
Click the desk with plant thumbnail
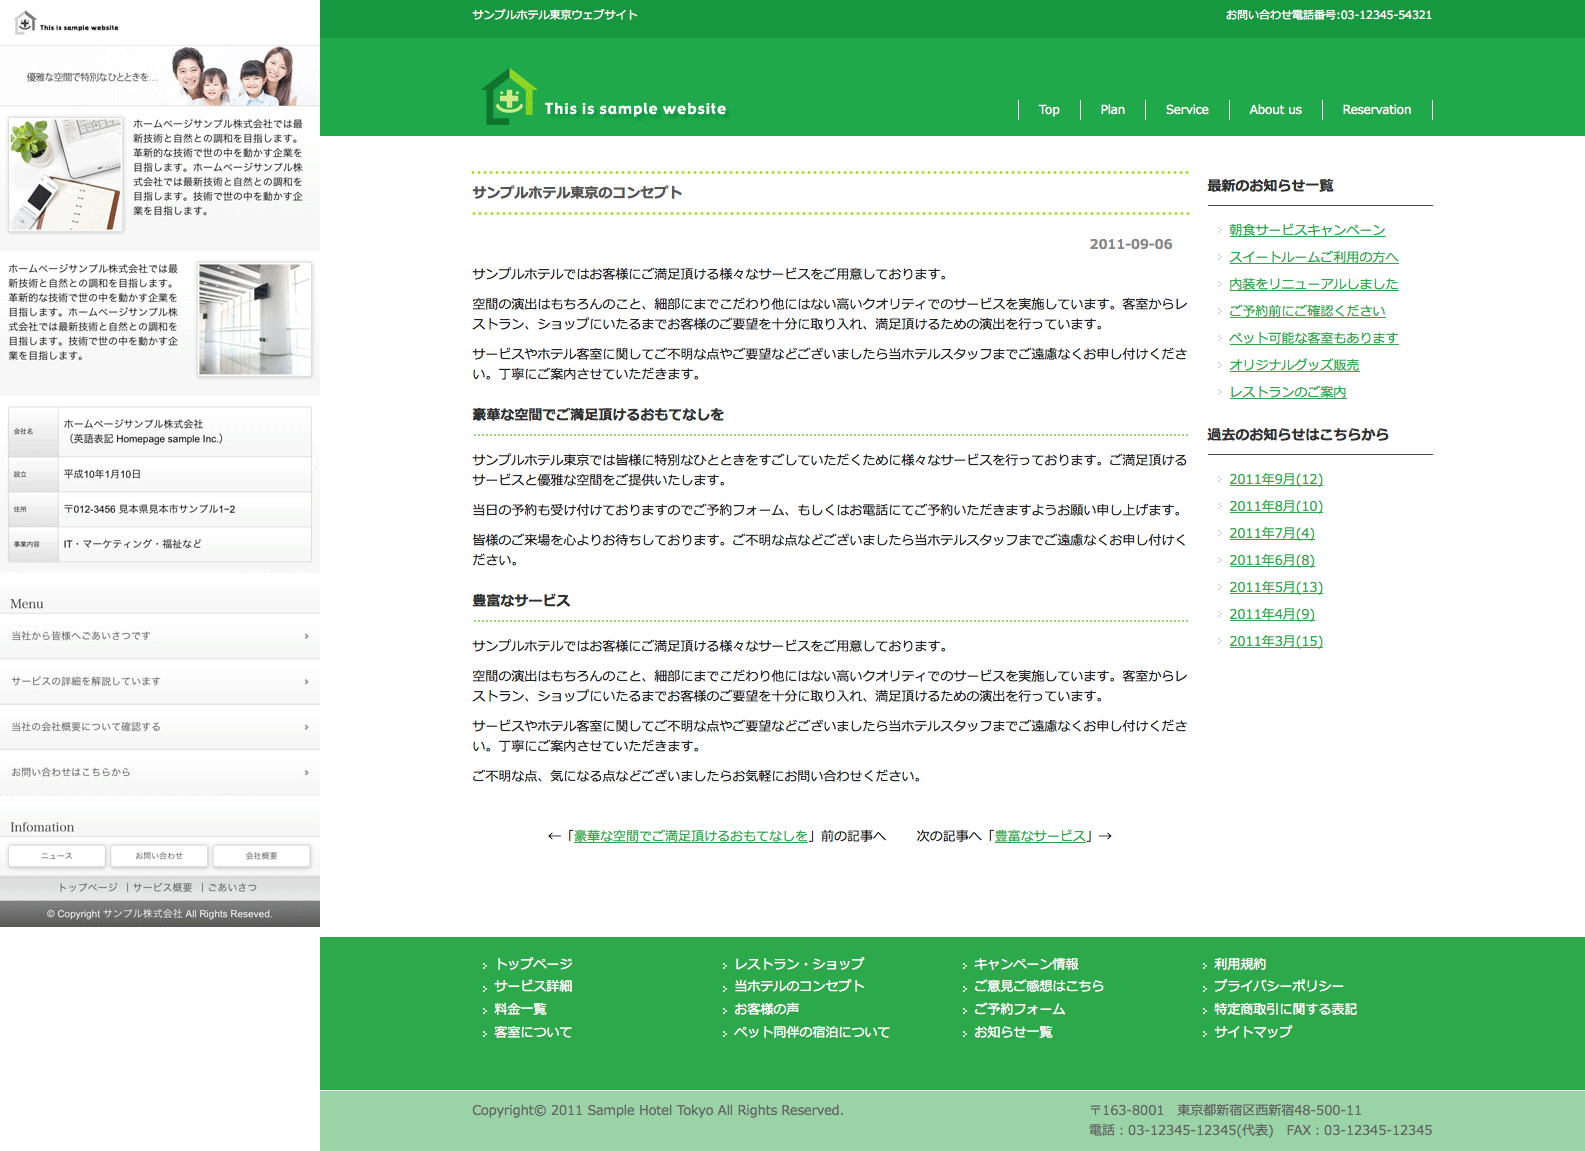click(66, 174)
